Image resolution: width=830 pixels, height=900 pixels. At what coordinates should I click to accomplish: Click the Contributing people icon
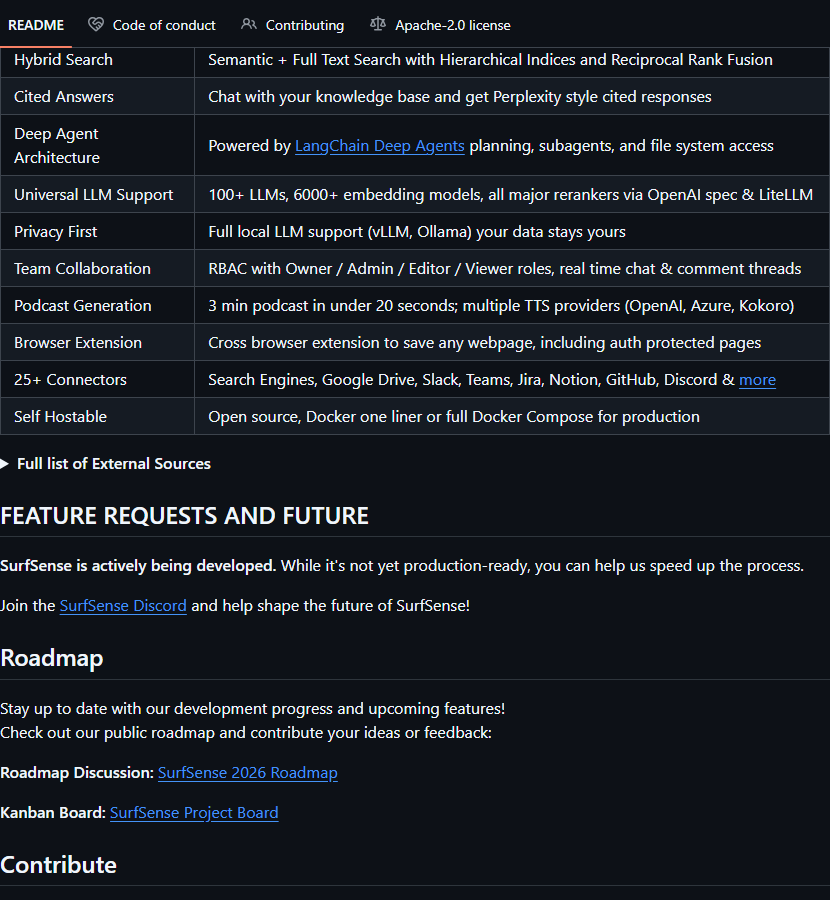click(249, 25)
